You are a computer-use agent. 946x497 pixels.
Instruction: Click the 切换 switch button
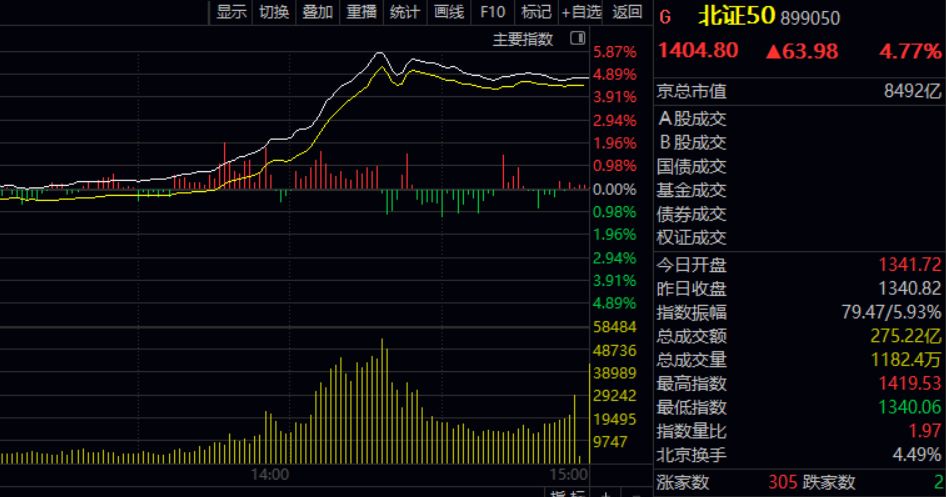coord(275,12)
